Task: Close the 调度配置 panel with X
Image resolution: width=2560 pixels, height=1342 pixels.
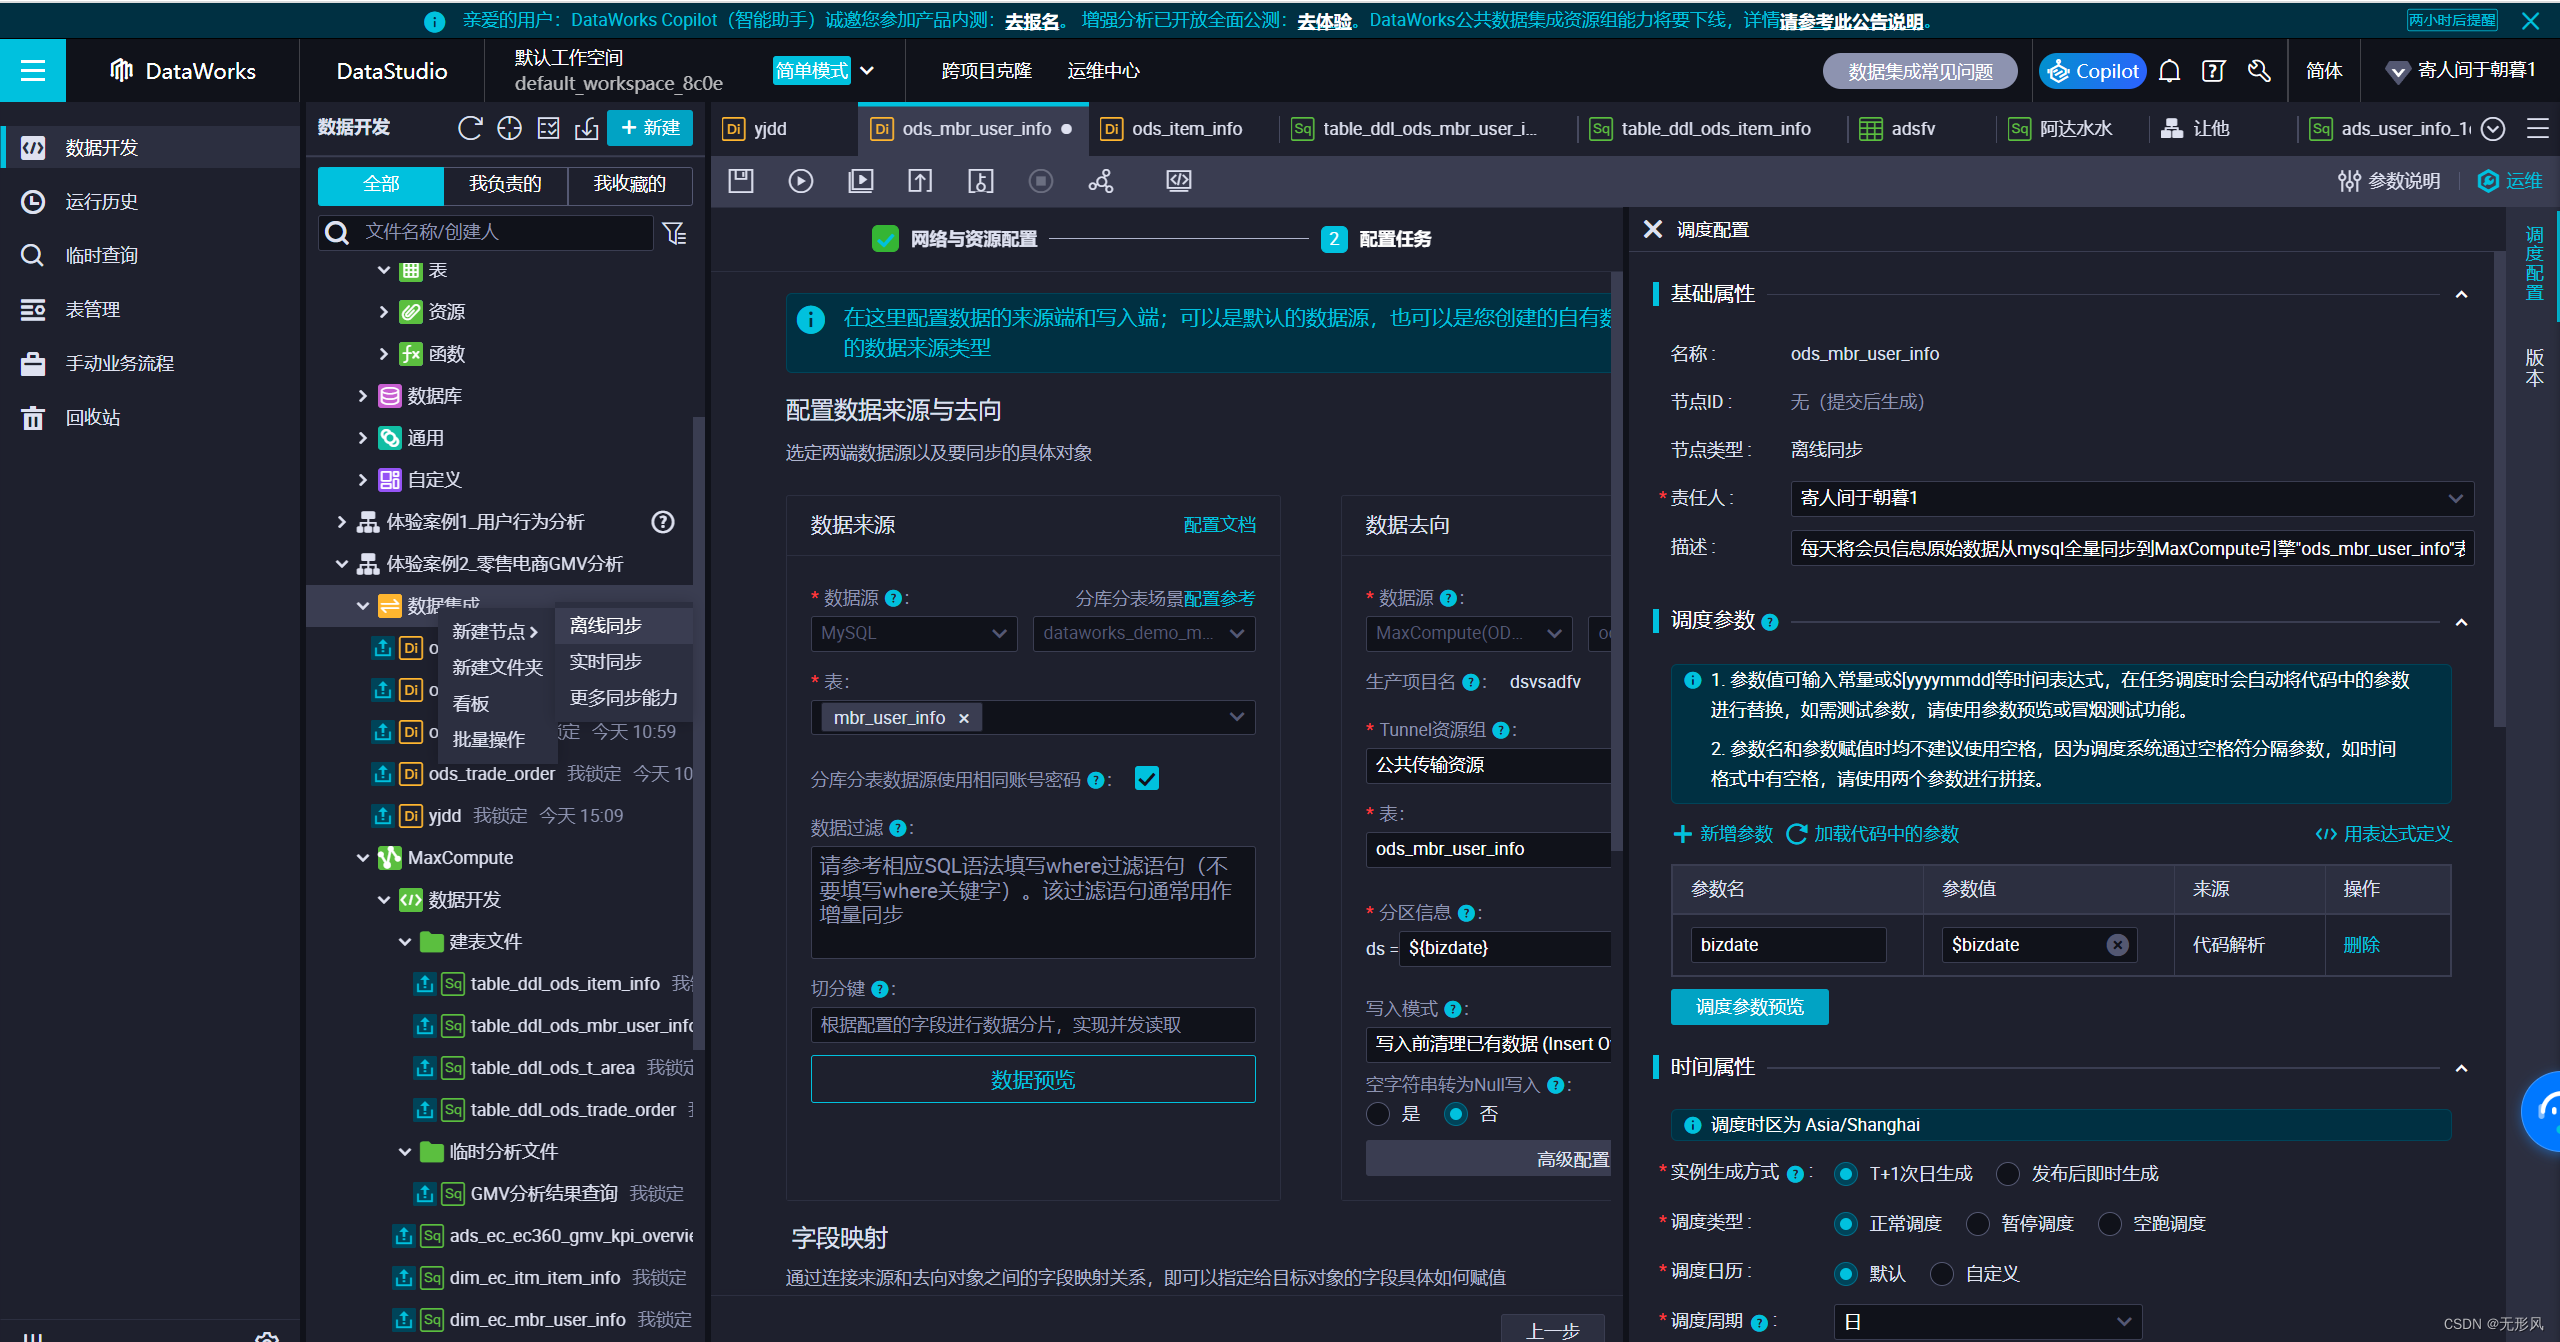Action: pos(1653,230)
